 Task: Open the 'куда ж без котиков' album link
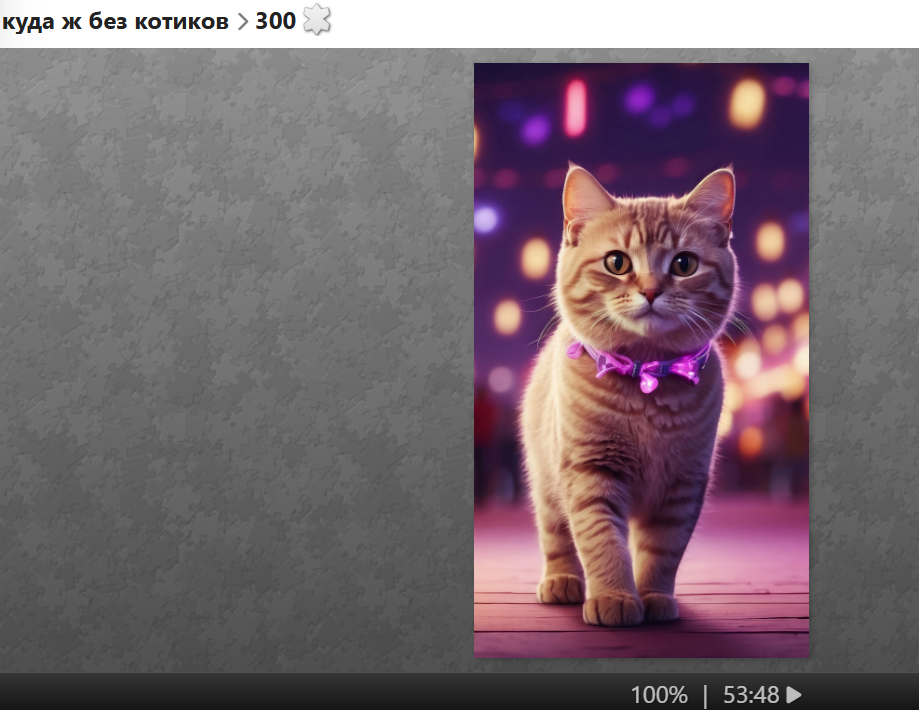point(115,21)
